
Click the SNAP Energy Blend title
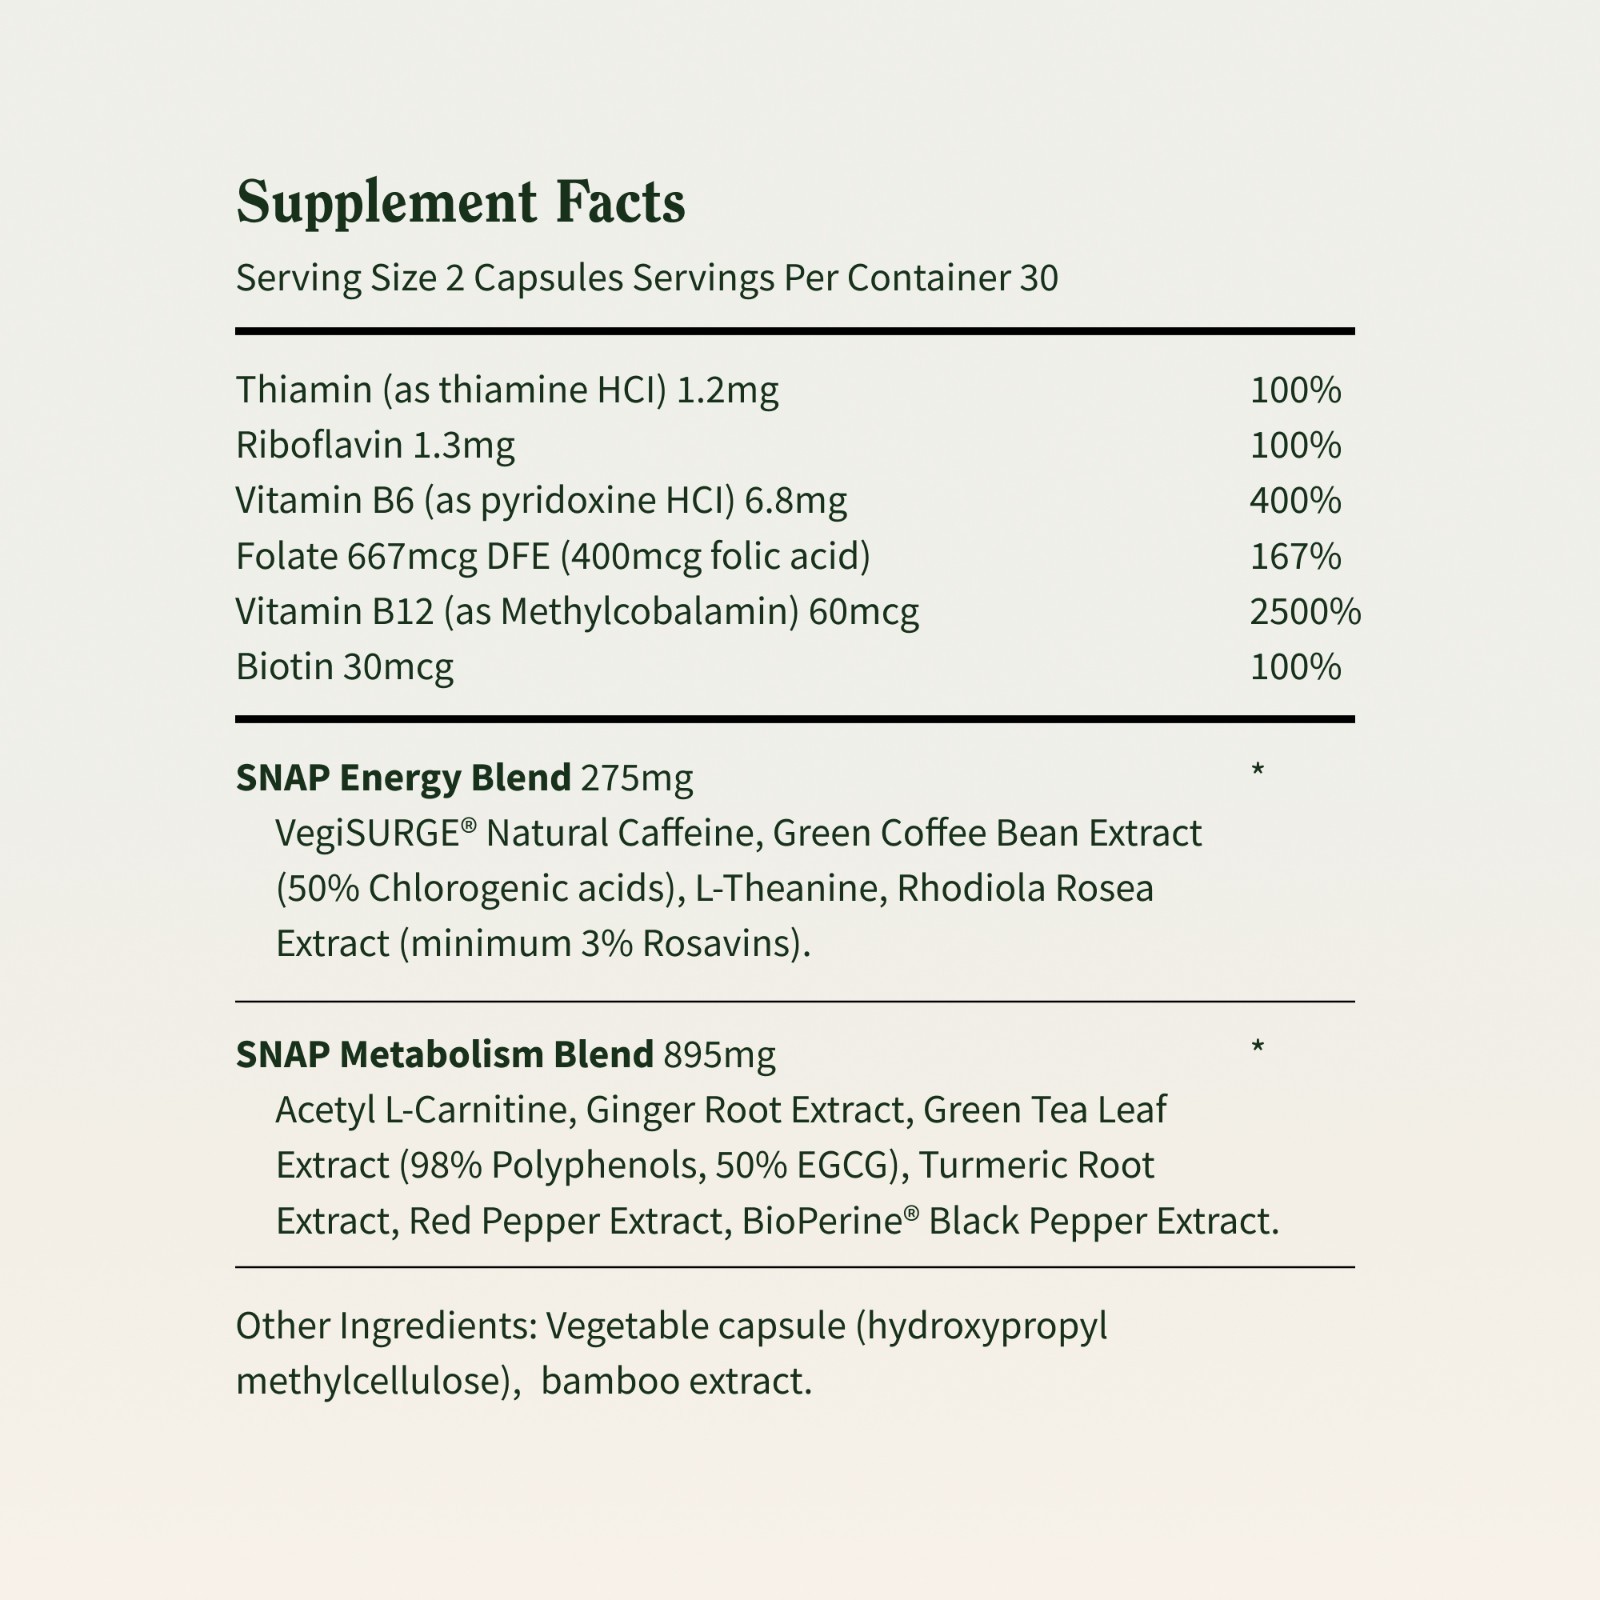click(x=403, y=778)
